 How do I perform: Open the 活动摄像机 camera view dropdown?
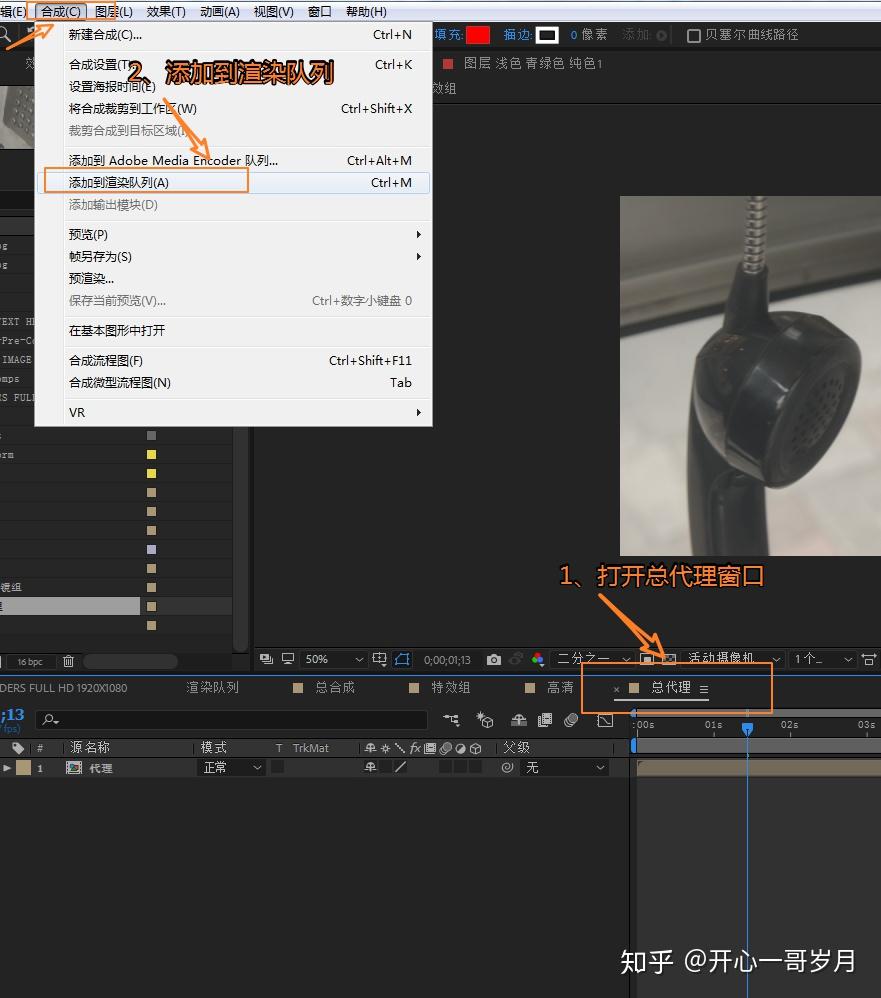pos(732,659)
